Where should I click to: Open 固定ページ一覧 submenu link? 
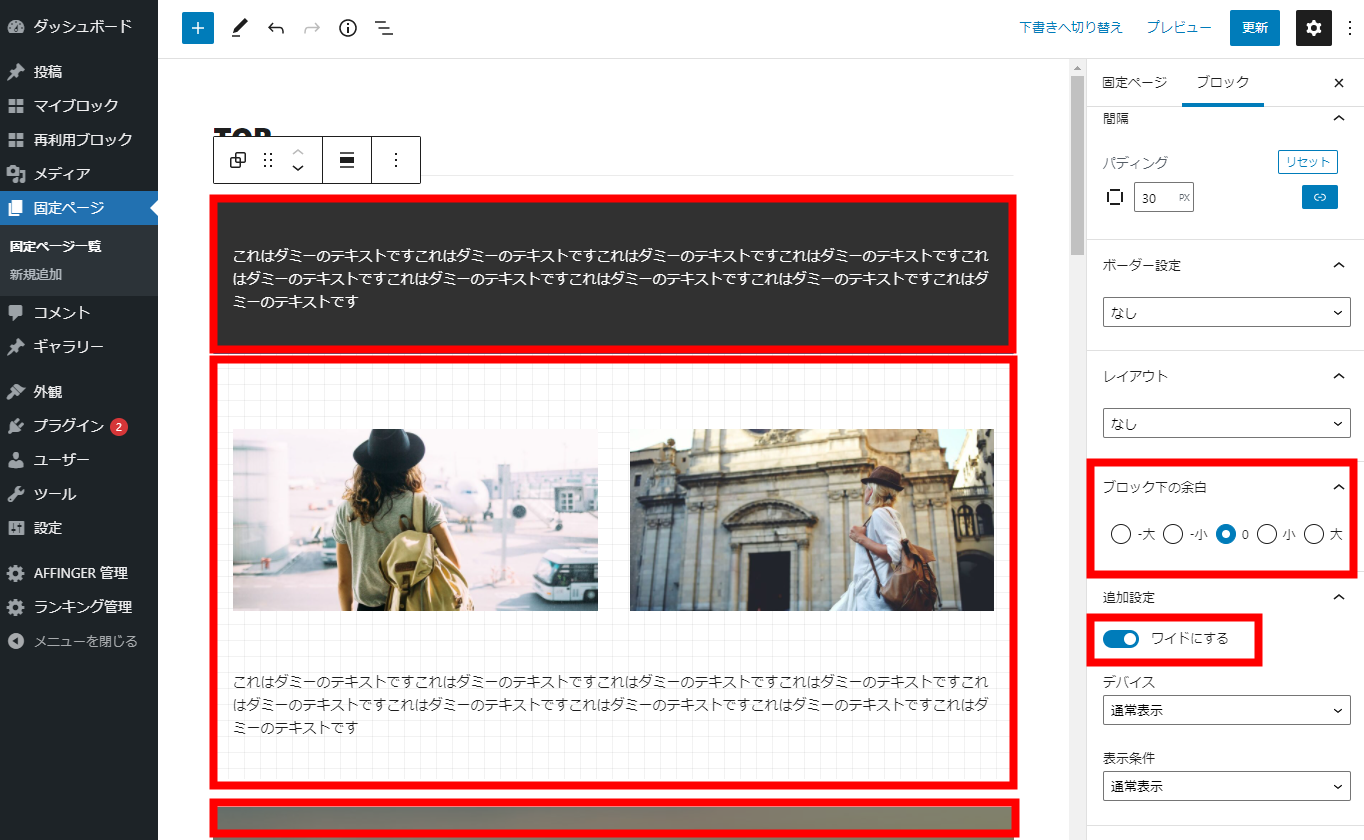click(x=56, y=246)
